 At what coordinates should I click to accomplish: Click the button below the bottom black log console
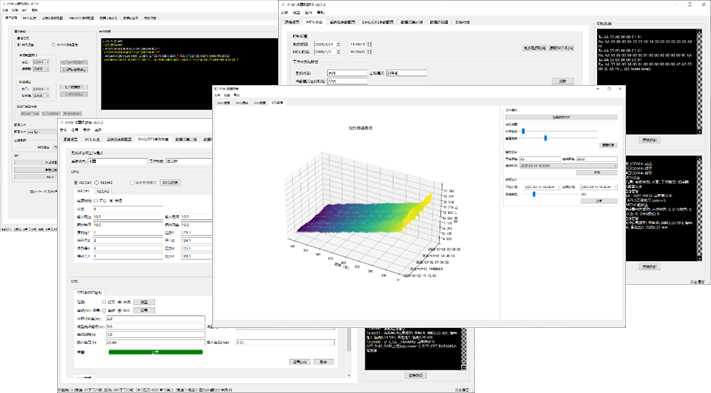click(416, 375)
